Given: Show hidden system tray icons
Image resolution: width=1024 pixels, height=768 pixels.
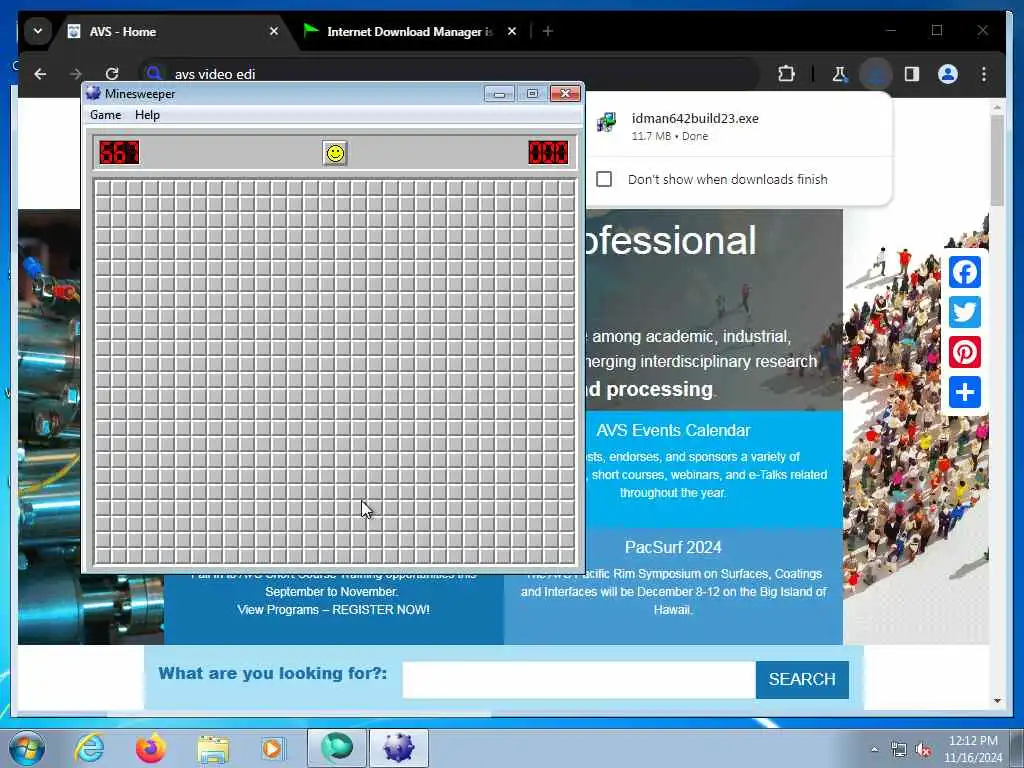Looking at the screenshot, I should [874, 749].
